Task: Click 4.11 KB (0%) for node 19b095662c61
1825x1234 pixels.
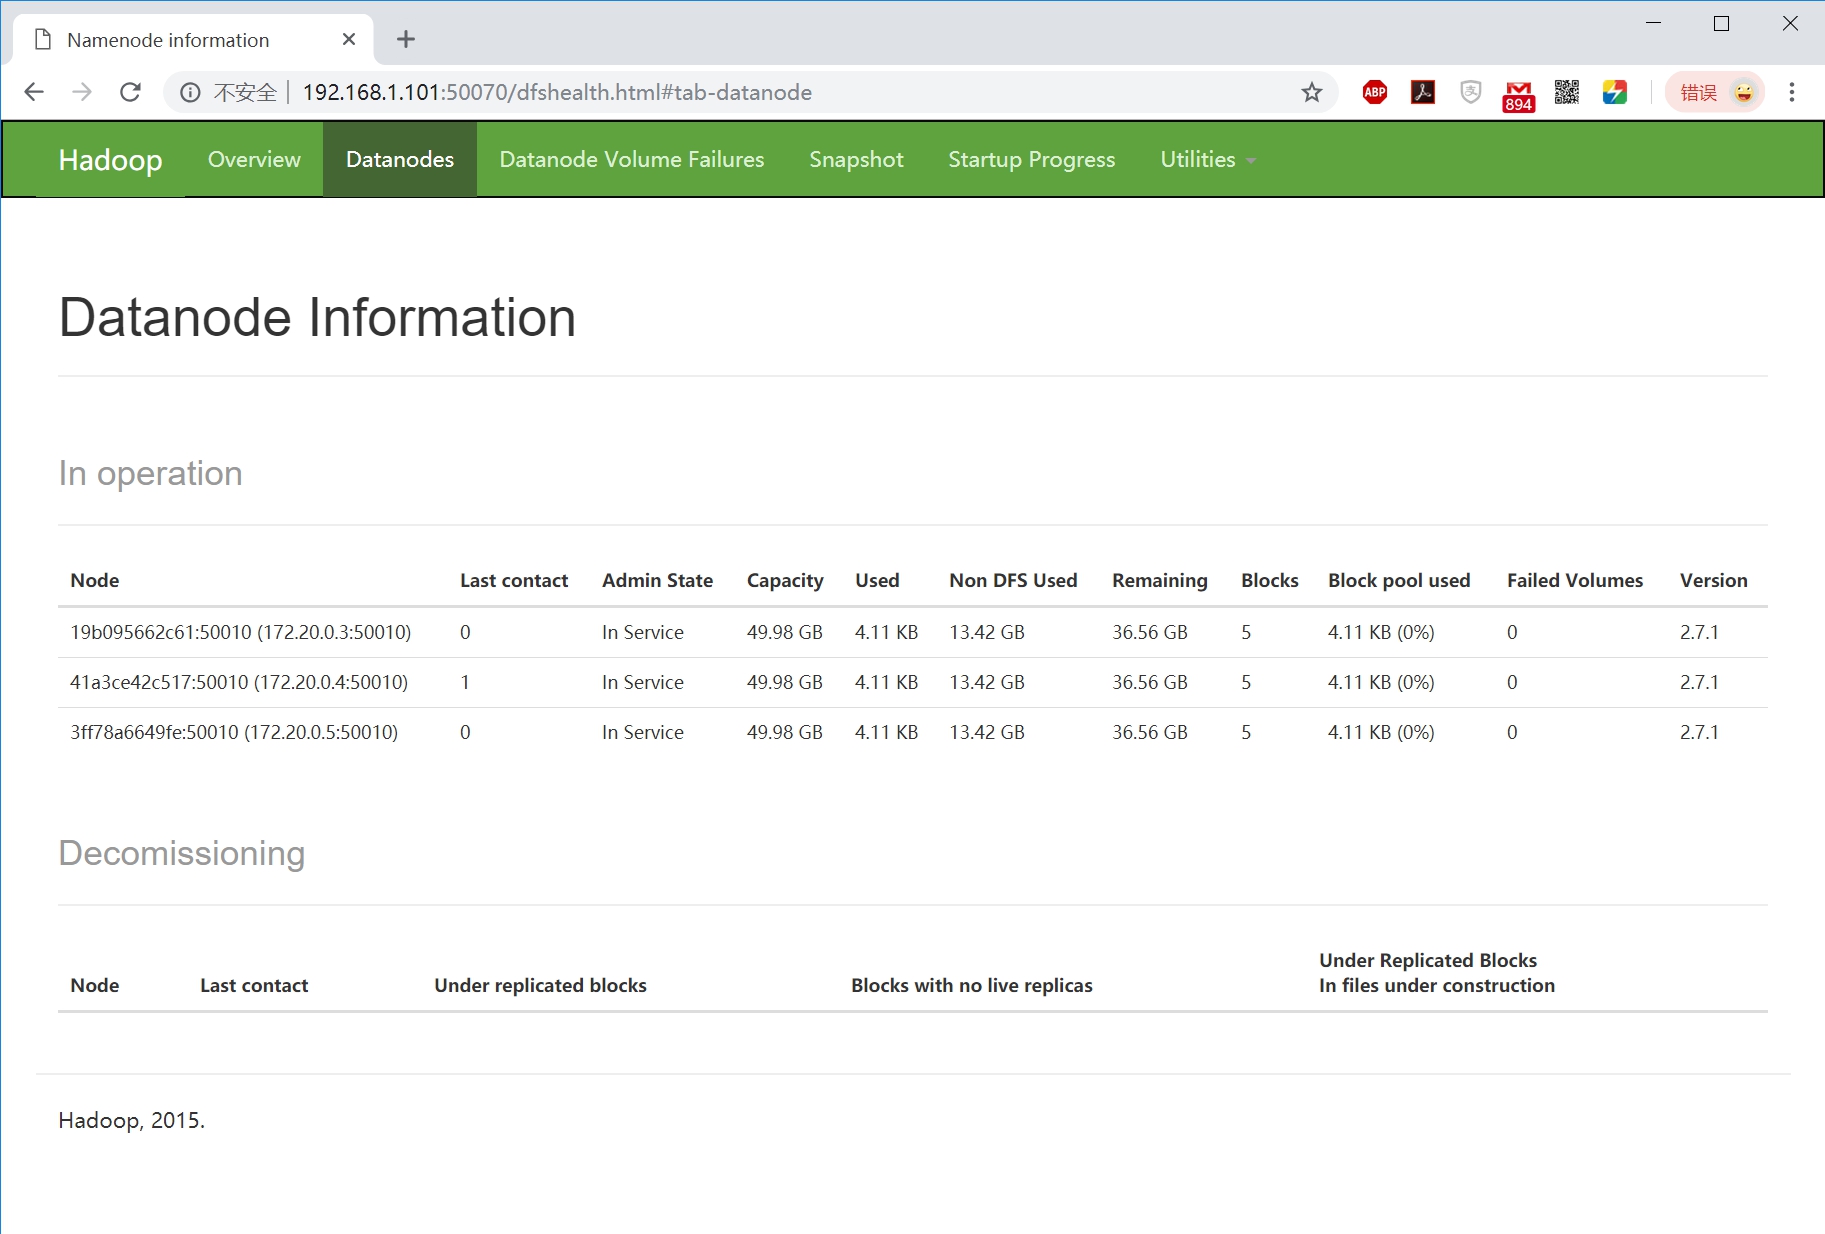Action: point(1381,632)
